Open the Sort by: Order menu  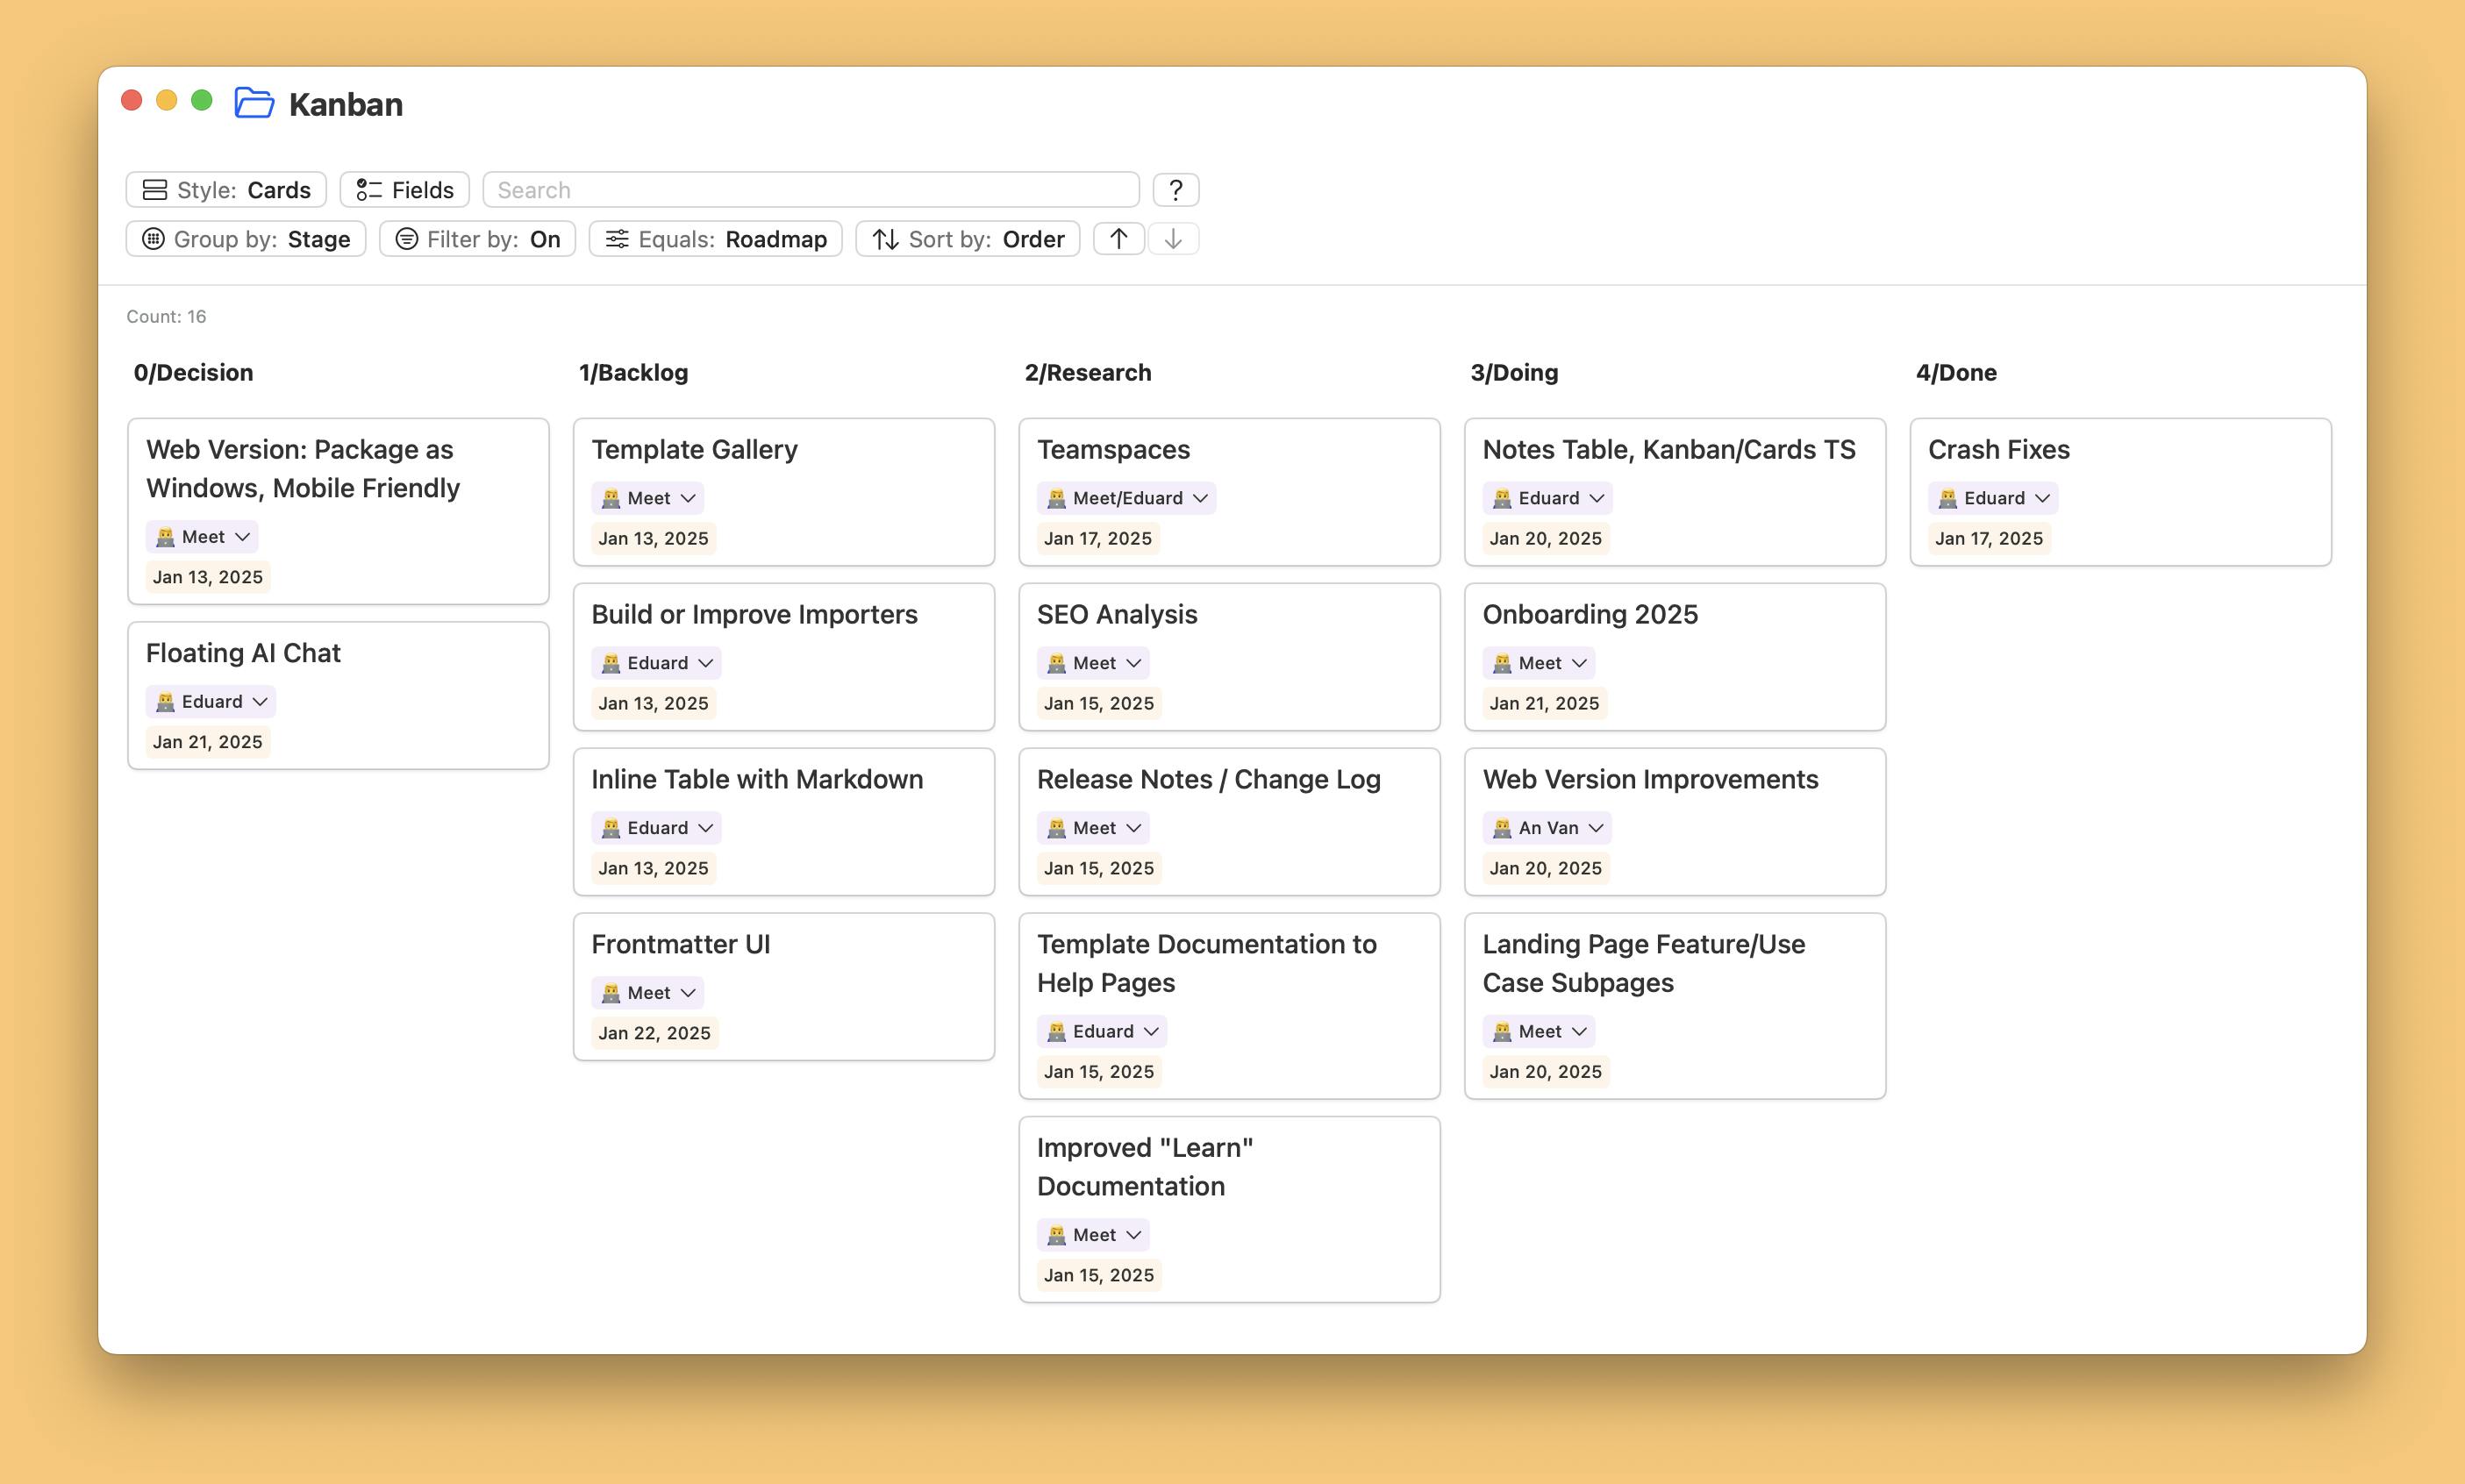(966, 238)
